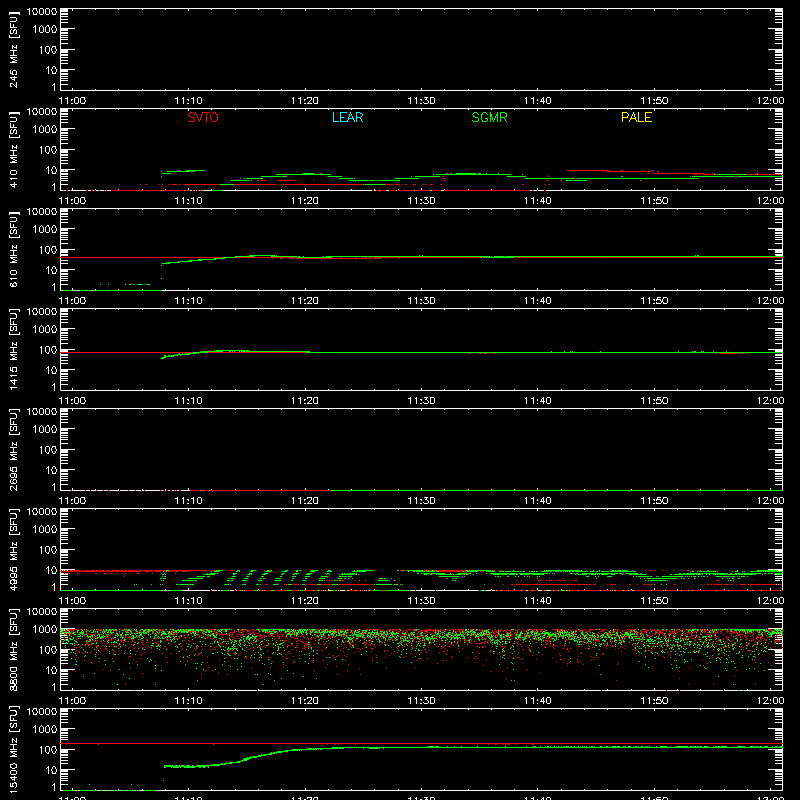Image resolution: width=800 pixels, height=800 pixels.
Task: Click 11:00 below the 8800 MHz panel
Action: 72,701
